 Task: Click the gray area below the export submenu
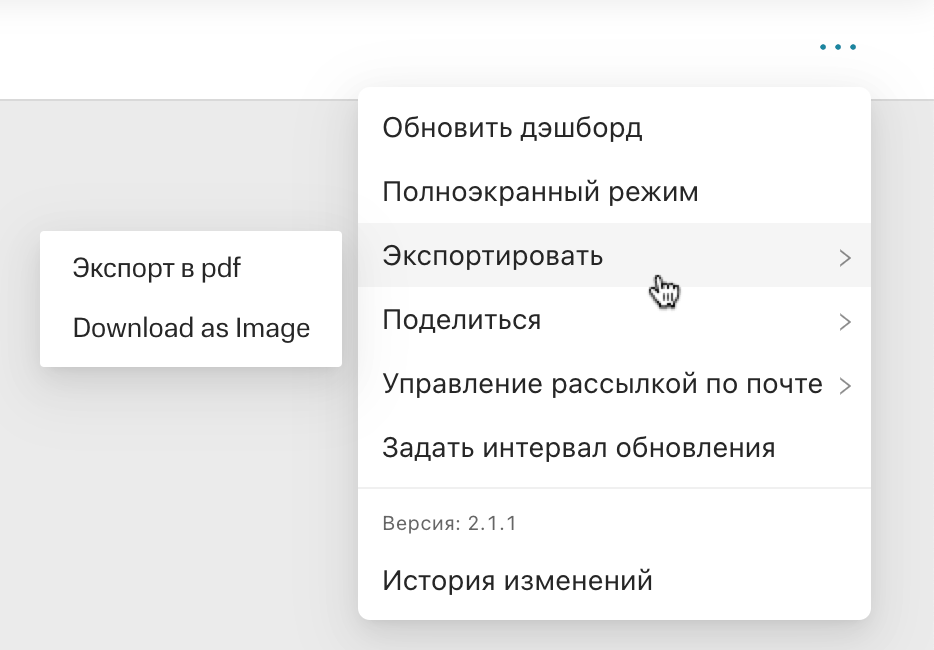click(190, 500)
